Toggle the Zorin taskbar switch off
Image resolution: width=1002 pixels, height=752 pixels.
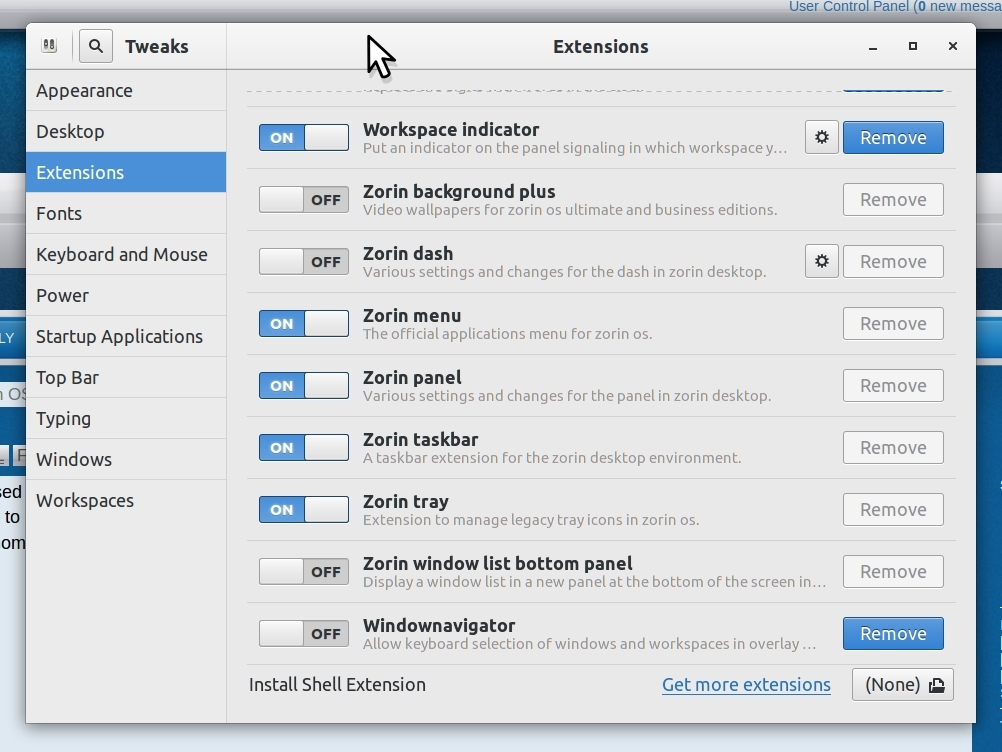coord(304,448)
